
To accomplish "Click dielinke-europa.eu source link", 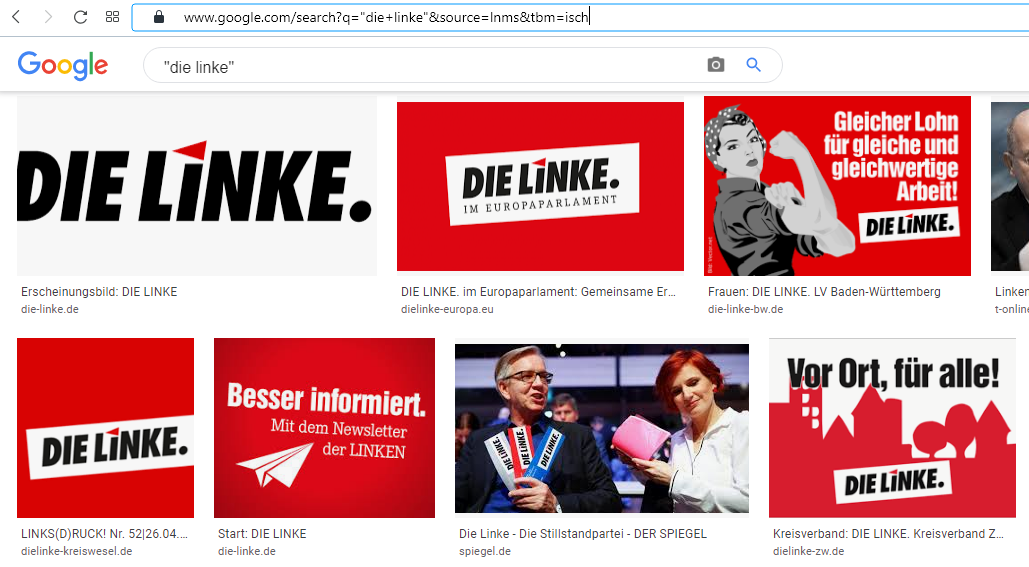I will click(x=448, y=309).
